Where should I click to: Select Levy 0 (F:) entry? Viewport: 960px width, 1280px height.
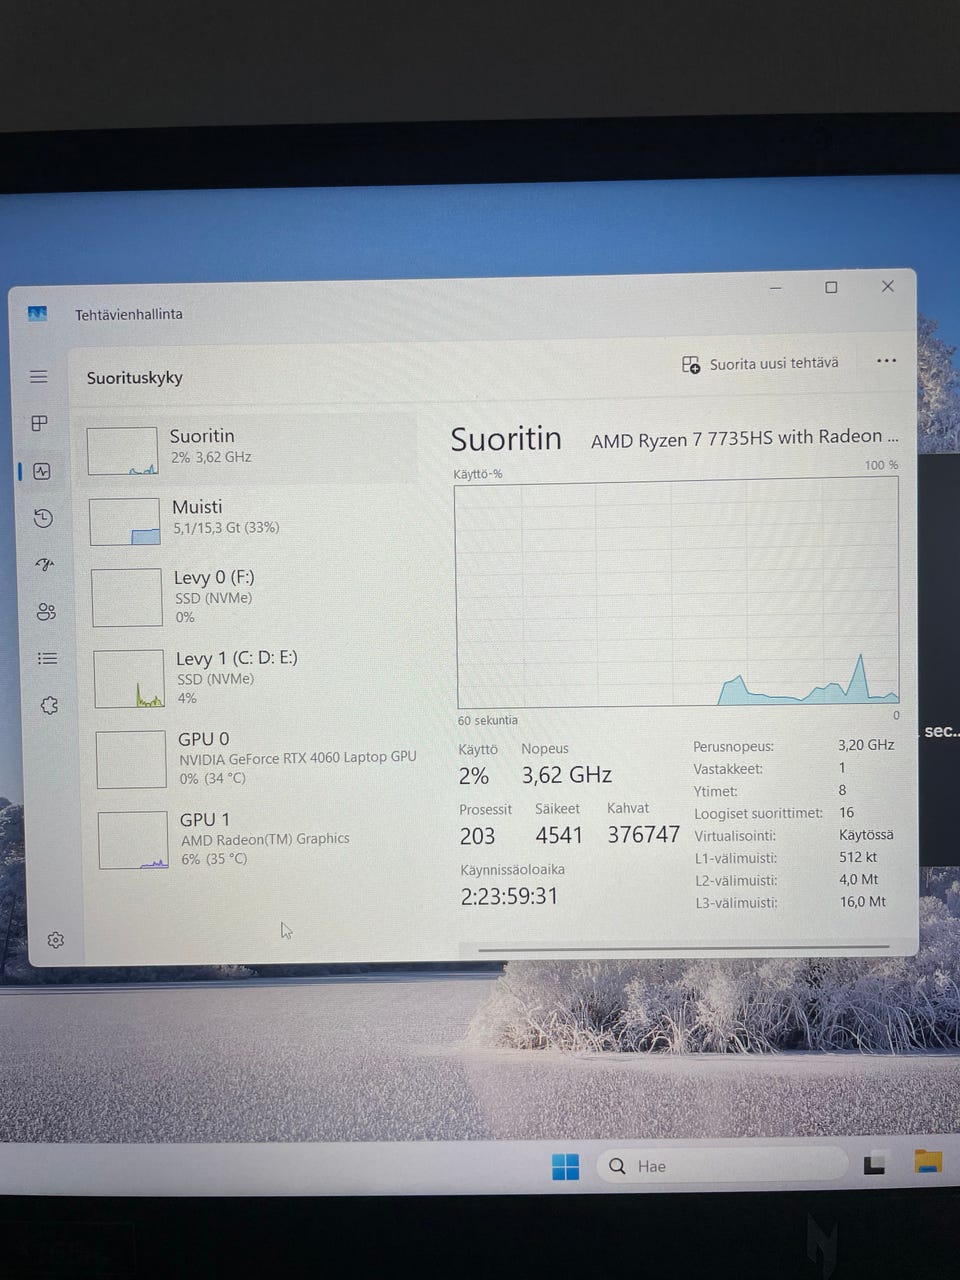[252, 596]
